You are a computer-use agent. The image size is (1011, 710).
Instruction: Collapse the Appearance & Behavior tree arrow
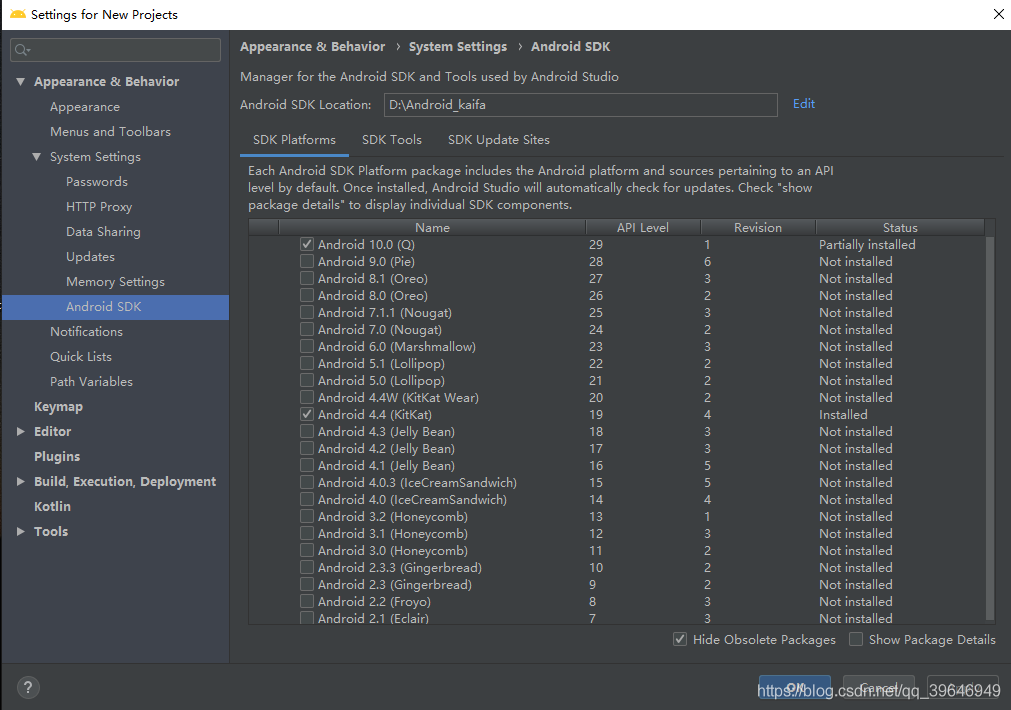tap(21, 82)
